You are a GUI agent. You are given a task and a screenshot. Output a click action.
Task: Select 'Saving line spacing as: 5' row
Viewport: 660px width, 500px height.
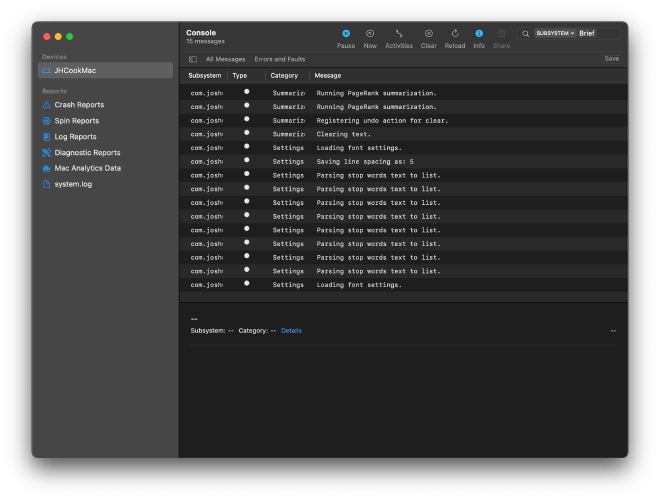coord(403,162)
